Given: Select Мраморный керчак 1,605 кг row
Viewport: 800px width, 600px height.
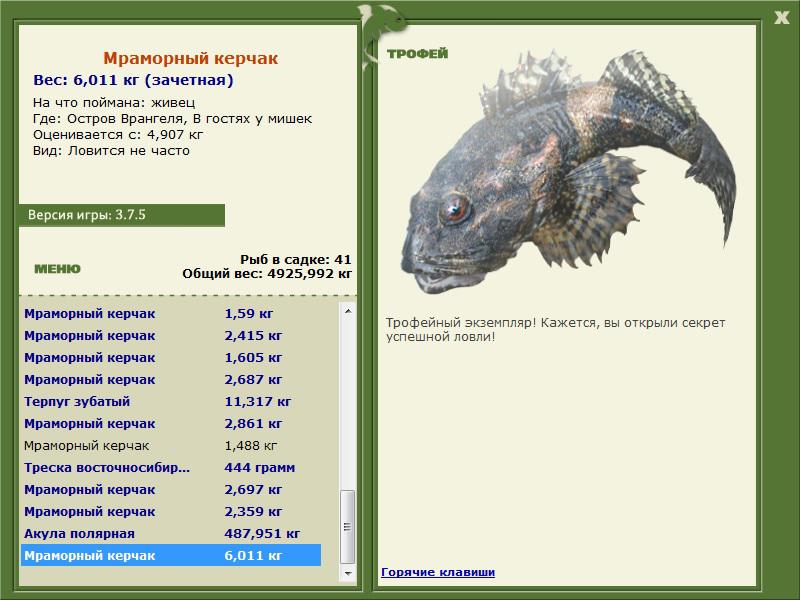Looking at the screenshot, I should pyautogui.click(x=171, y=358).
